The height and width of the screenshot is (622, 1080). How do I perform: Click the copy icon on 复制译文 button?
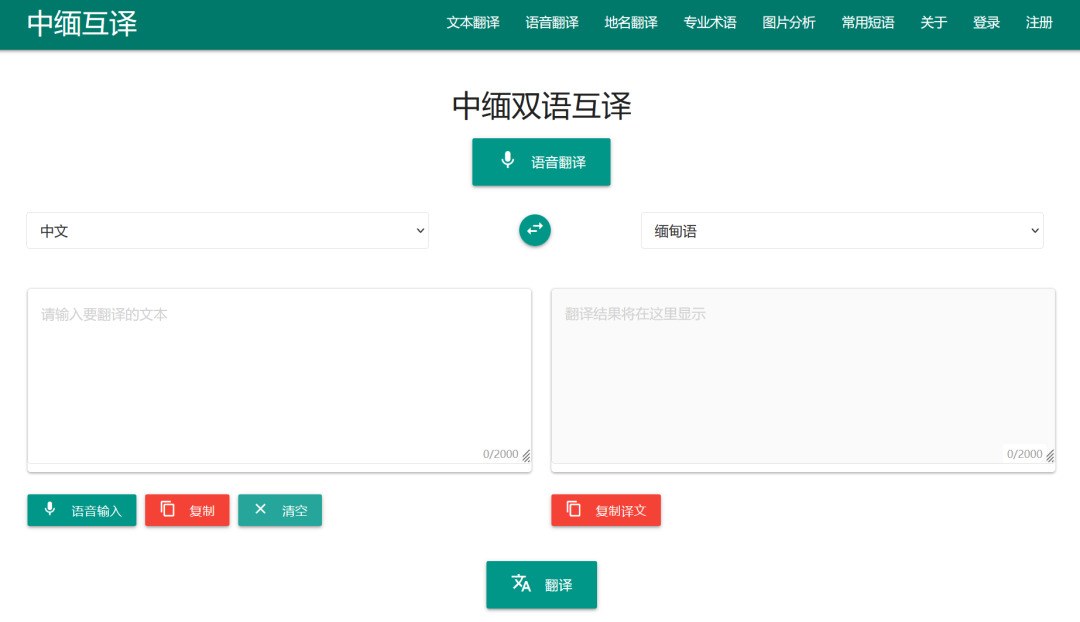[x=573, y=510]
